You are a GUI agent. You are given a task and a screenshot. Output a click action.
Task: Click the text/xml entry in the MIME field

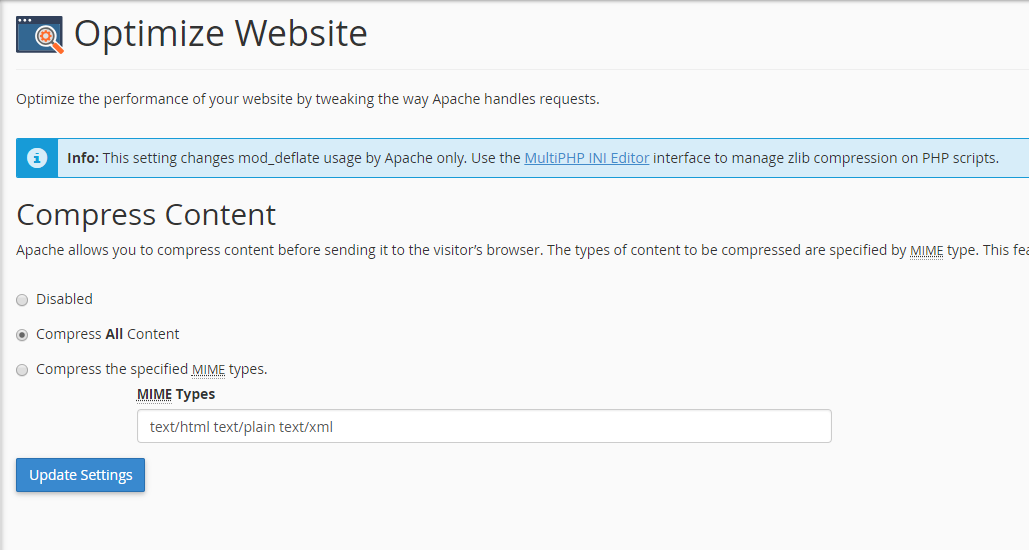[x=306, y=427]
